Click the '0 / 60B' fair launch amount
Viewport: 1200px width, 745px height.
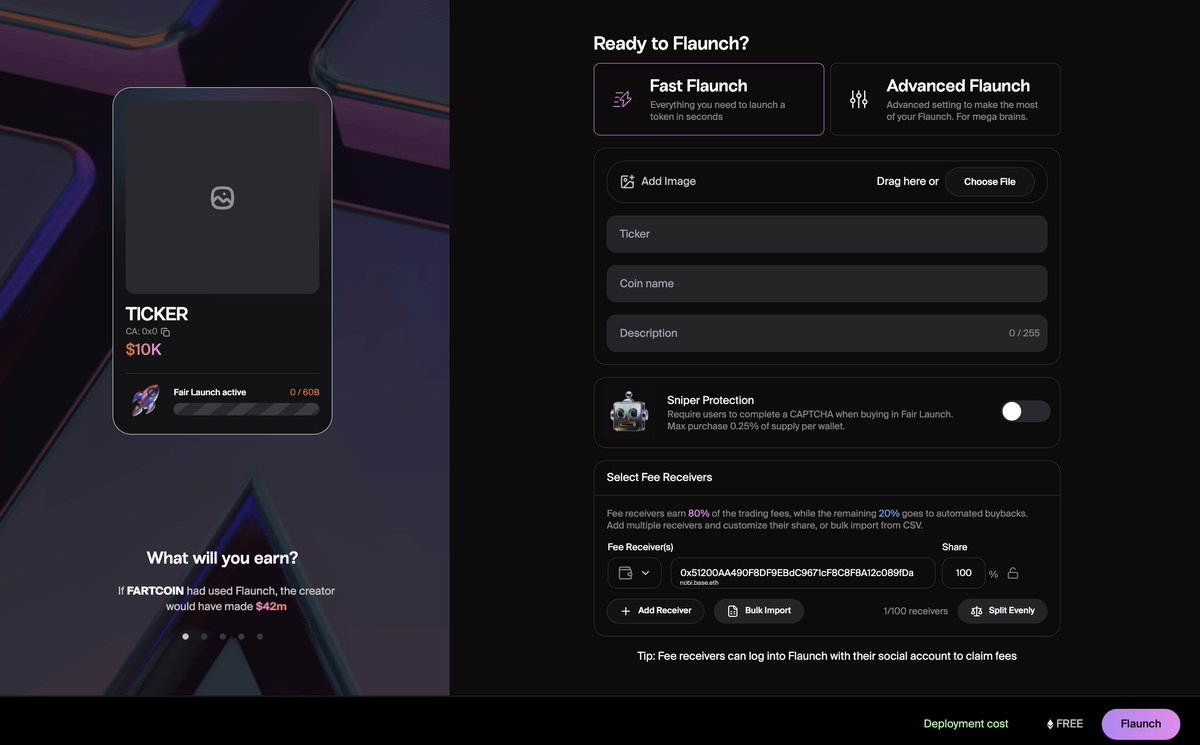coord(305,392)
